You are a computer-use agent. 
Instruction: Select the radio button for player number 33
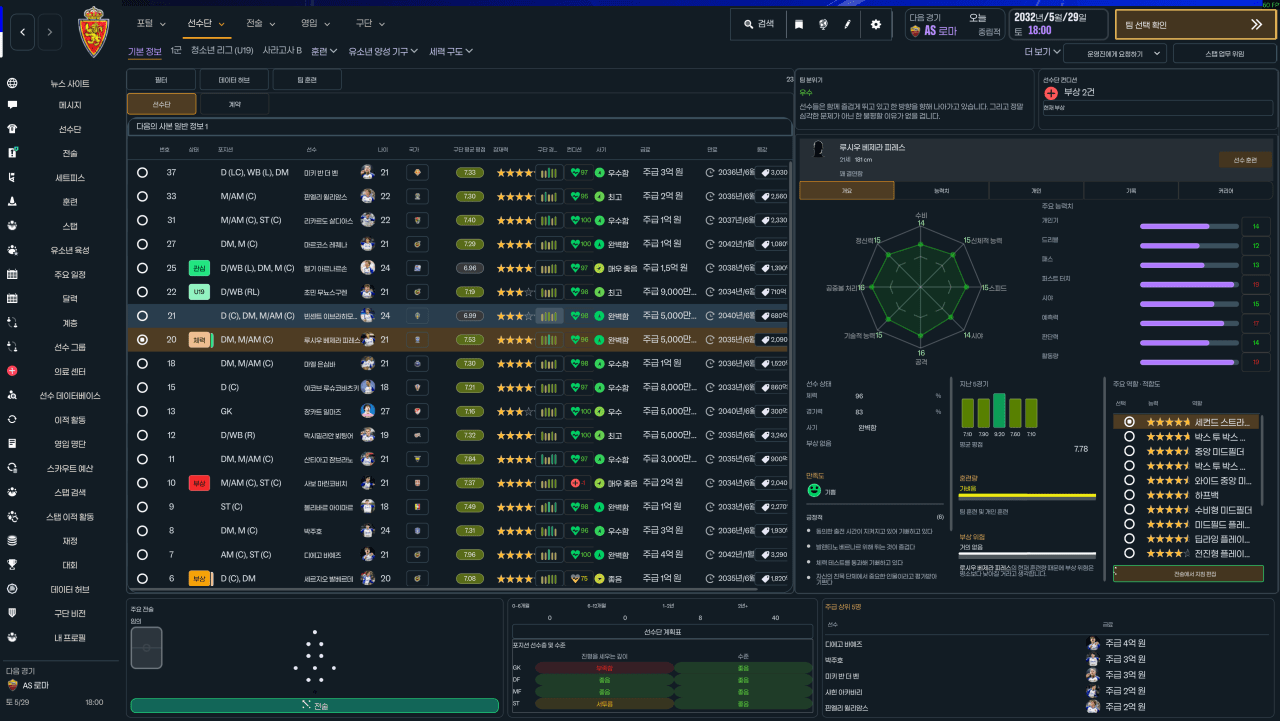click(142, 196)
